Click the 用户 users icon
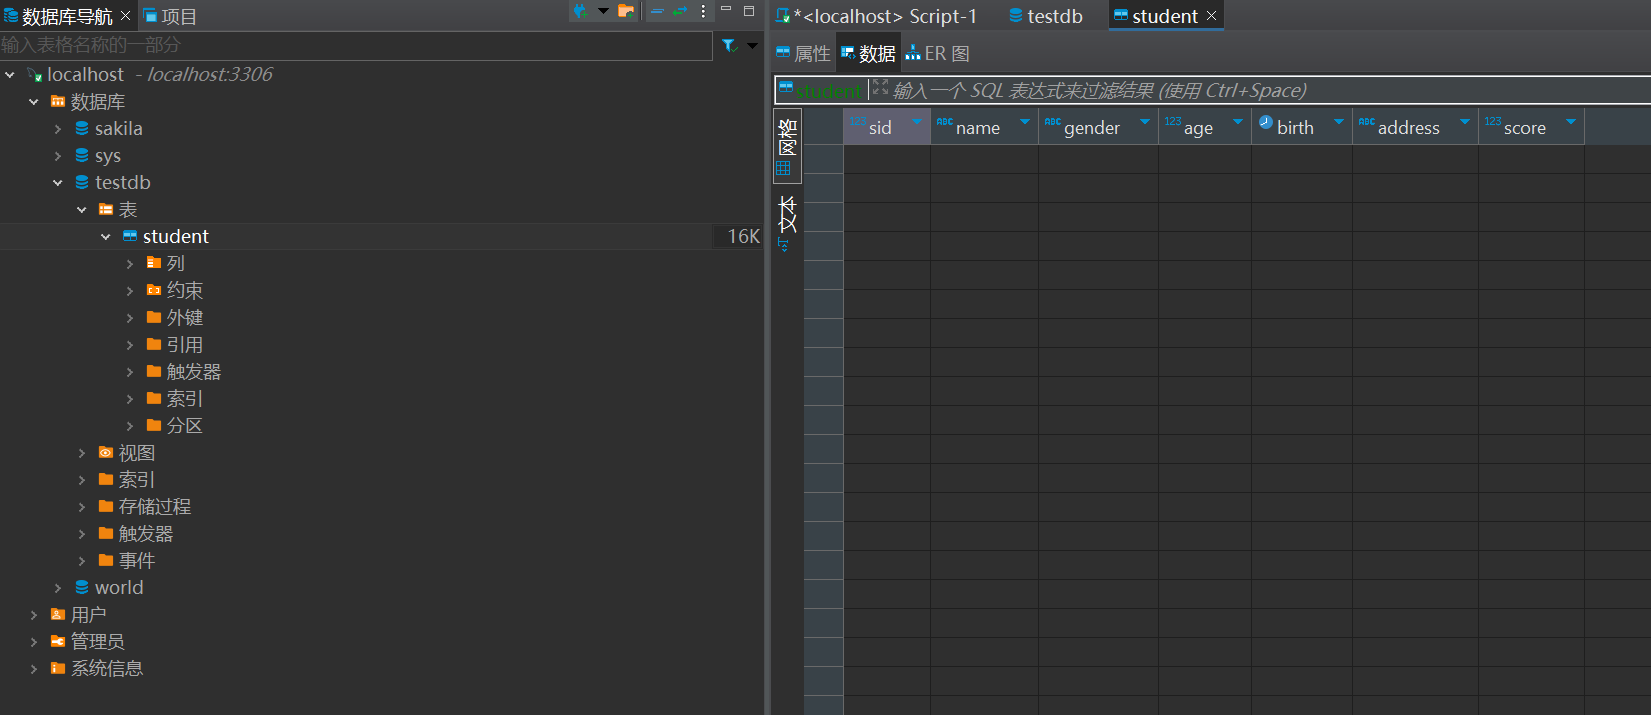Screen dimensions: 1651x715 pos(58,614)
